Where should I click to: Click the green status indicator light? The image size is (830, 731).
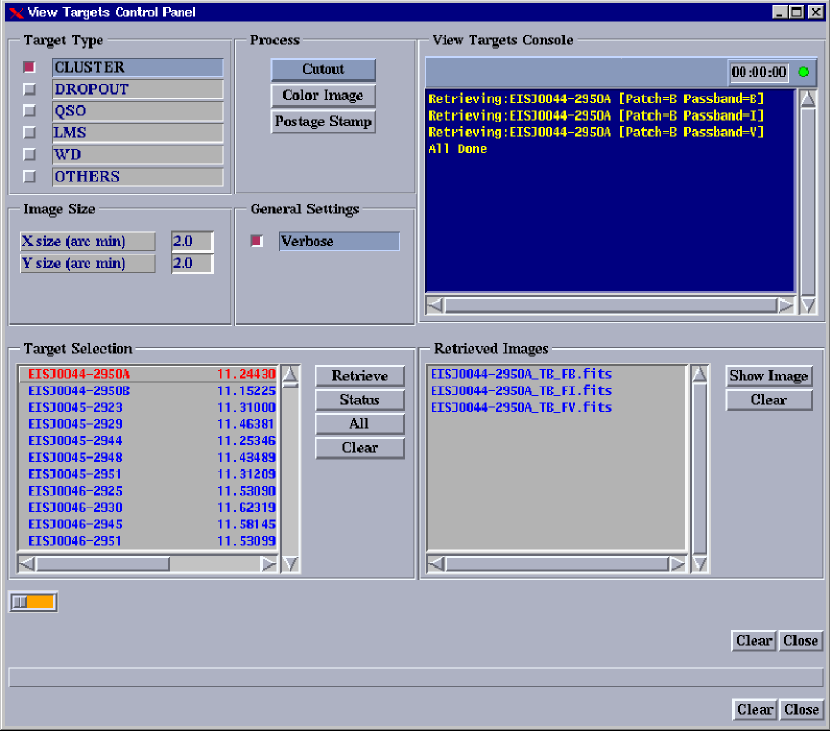[803, 72]
